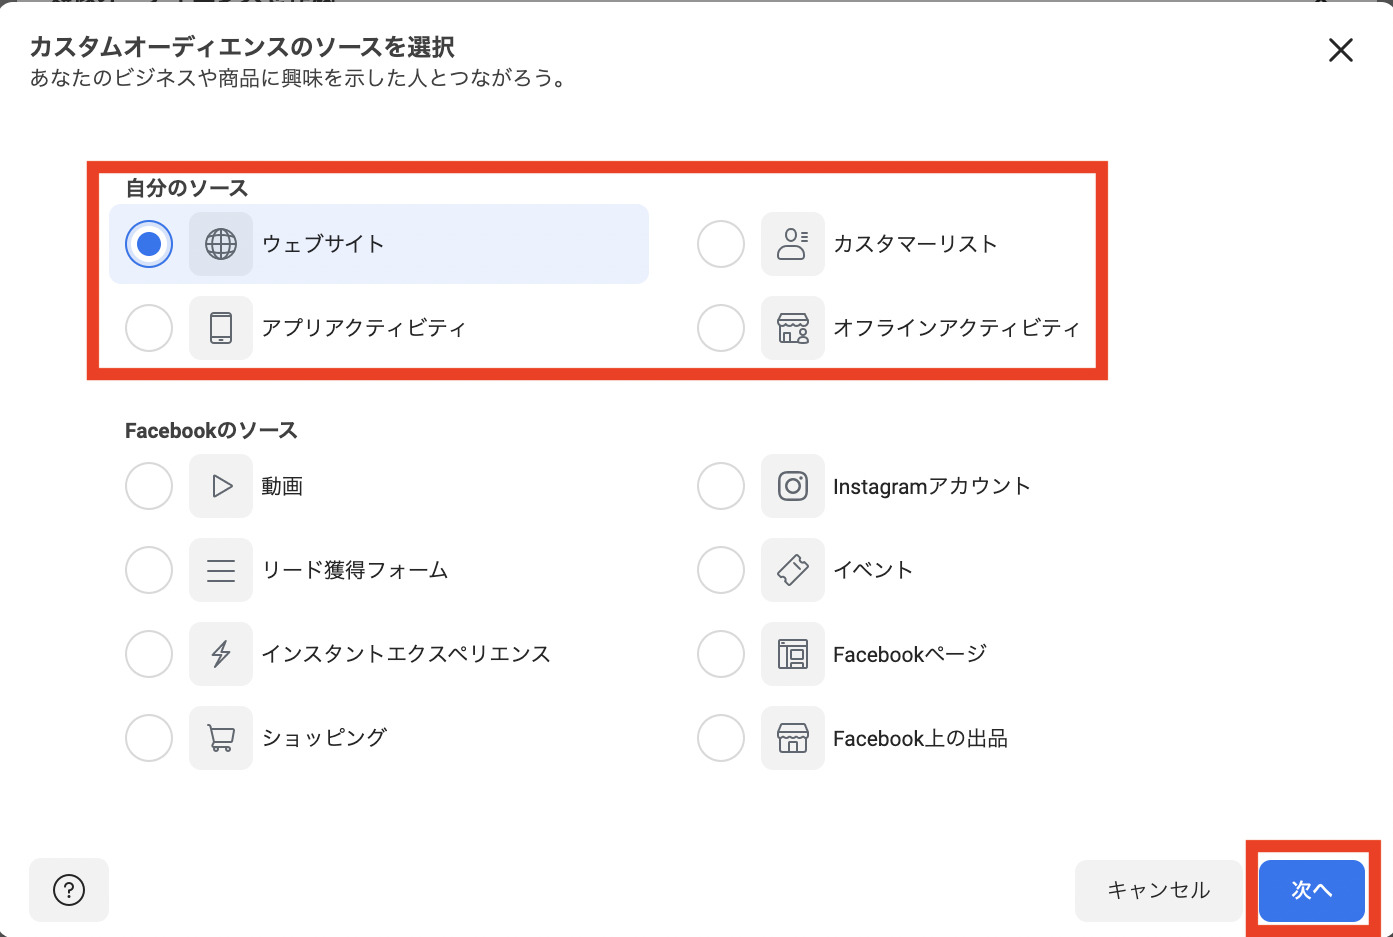Close the custom audience source dialog
Image resolution: width=1393 pixels, height=937 pixels.
[1341, 50]
